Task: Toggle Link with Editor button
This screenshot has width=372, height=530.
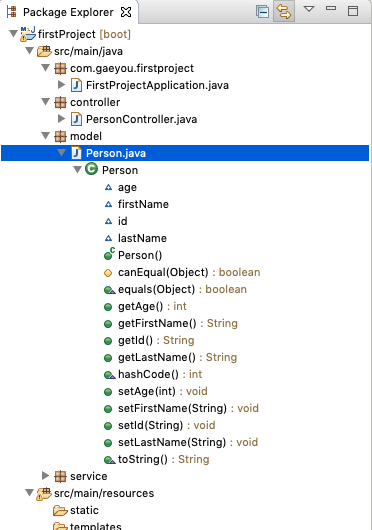Action: 283,12
